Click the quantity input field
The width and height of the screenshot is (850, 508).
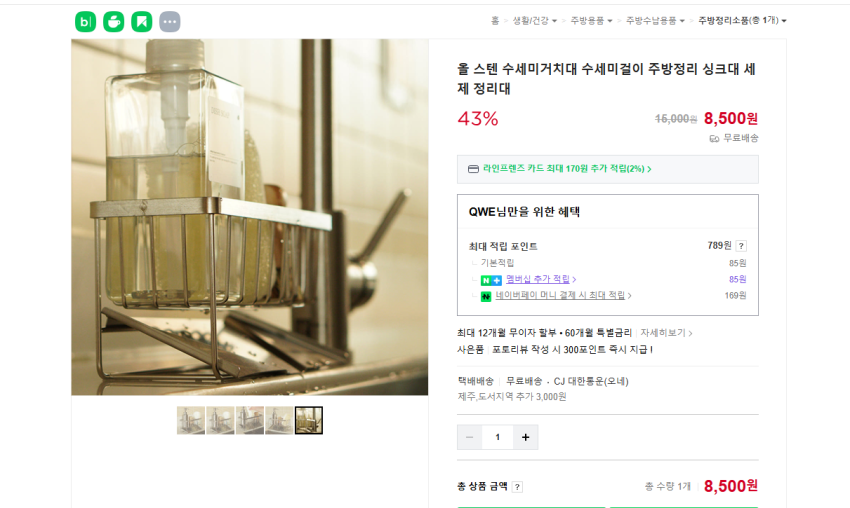pyautogui.click(x=498, y=438)
